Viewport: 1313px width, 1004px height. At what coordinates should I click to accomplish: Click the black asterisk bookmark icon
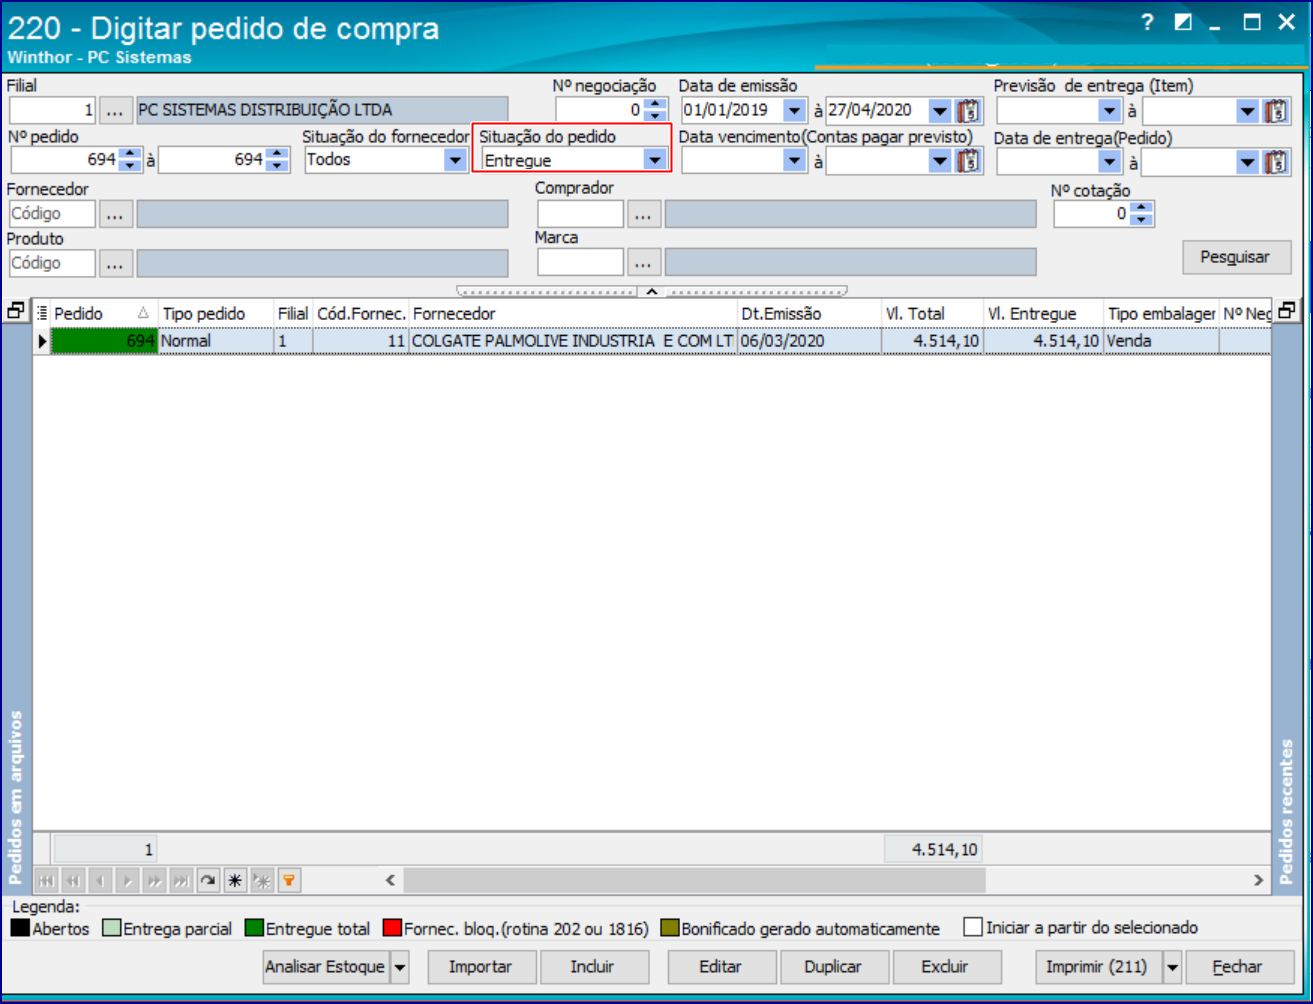point(235,881)
